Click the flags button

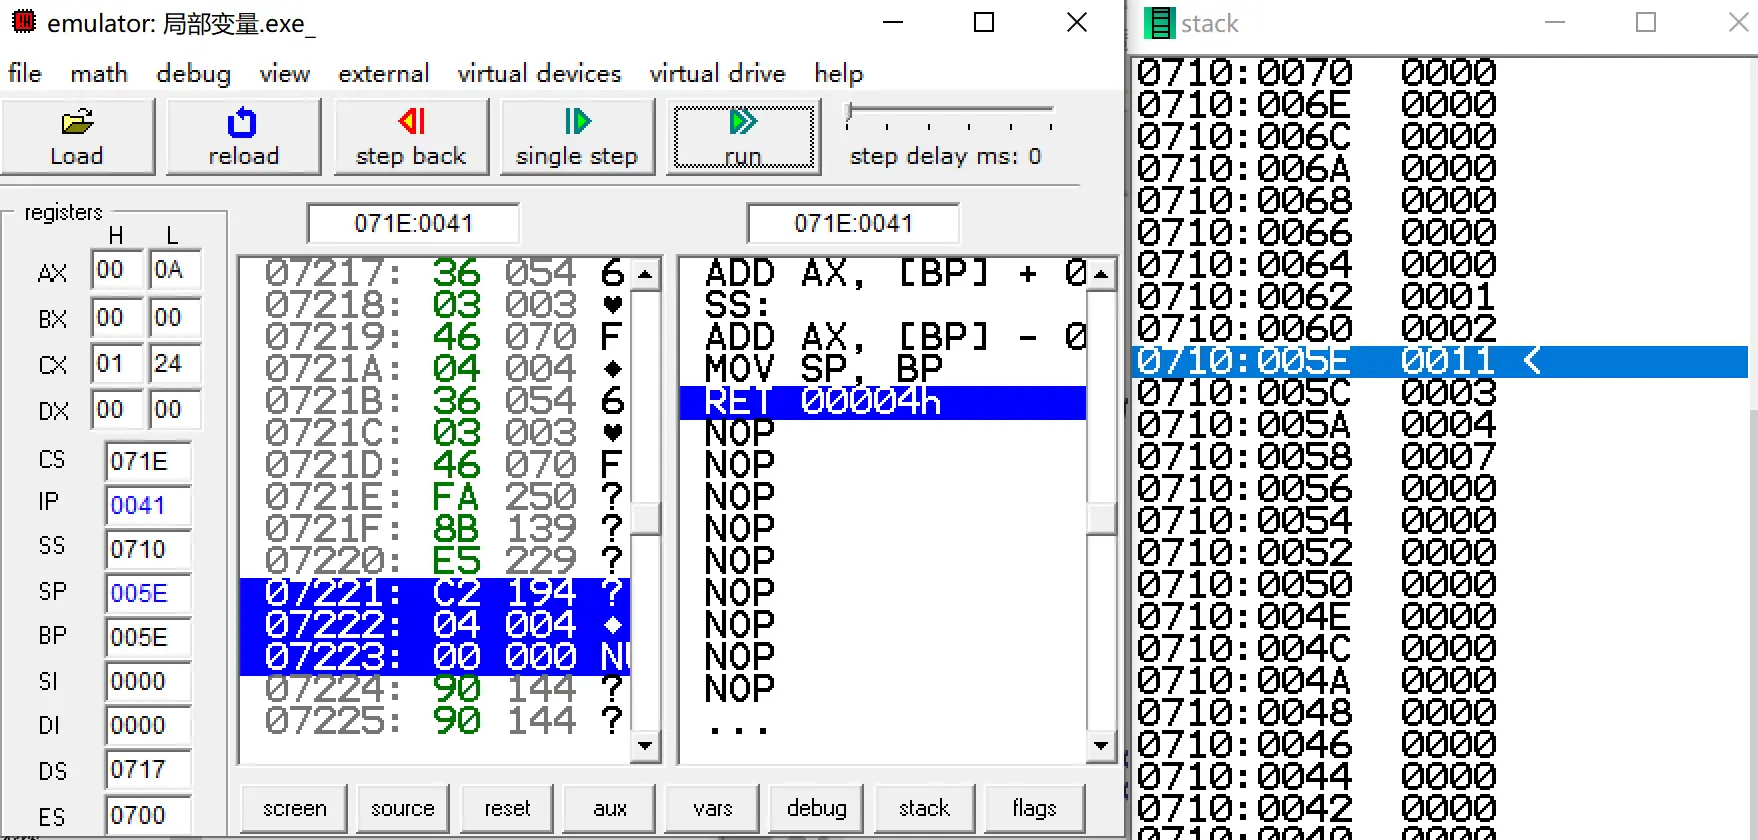tap(1034, 808)
